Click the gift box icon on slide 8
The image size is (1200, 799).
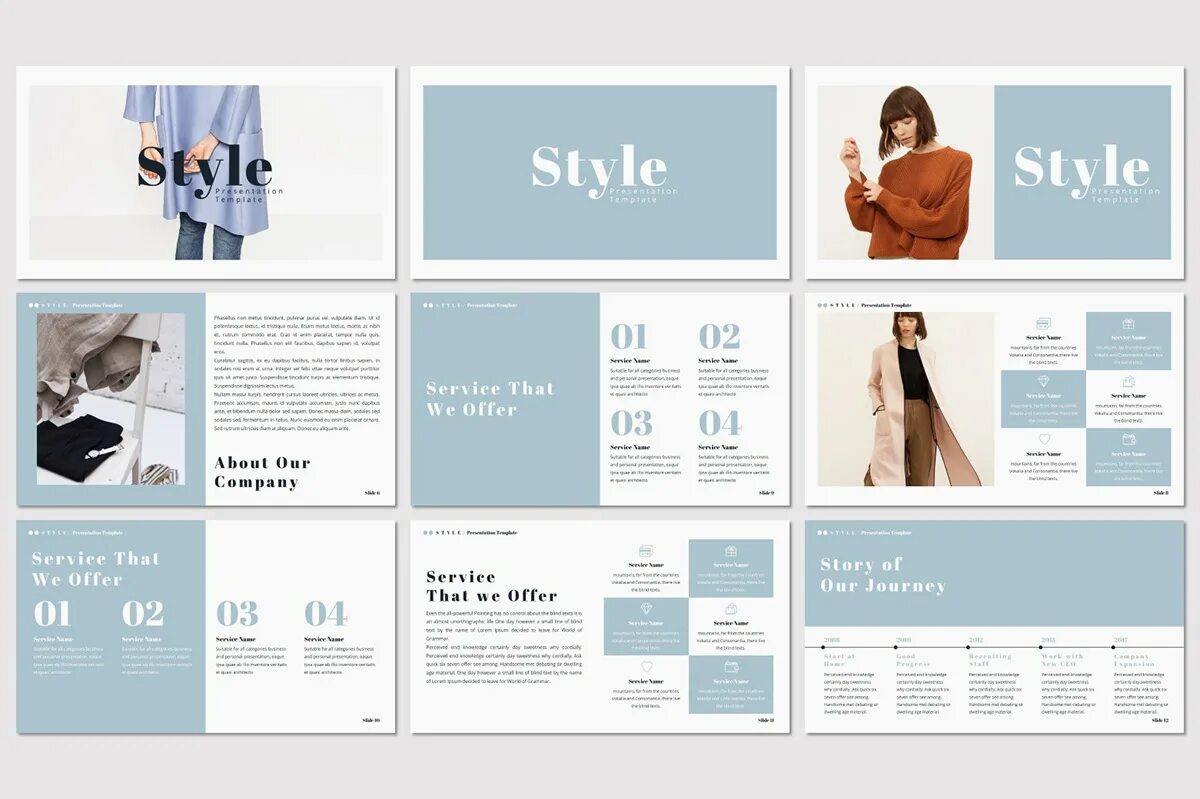pyautogui.click(x=1130, y=323)
